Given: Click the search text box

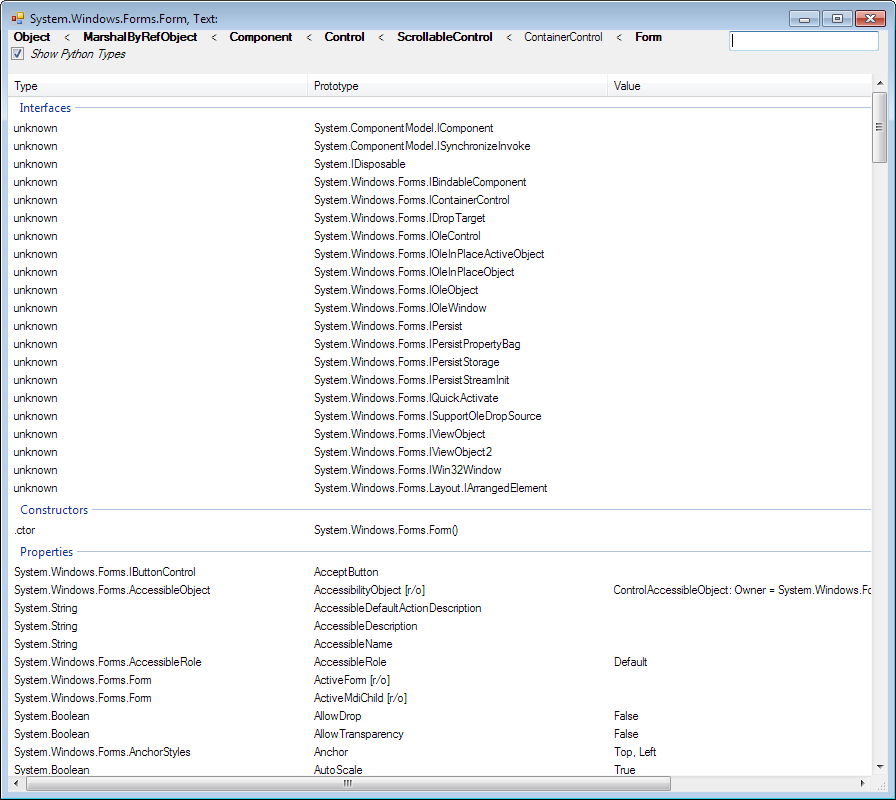Looking at the screenshot, I should (x=804, y=41).
